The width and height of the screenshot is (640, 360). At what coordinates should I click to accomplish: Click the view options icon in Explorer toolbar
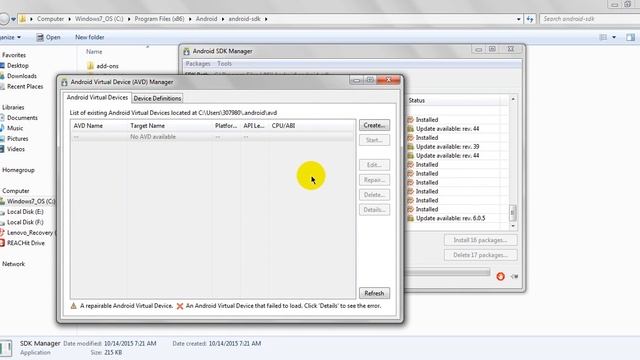pyautogui.click(x=603, y=38)
